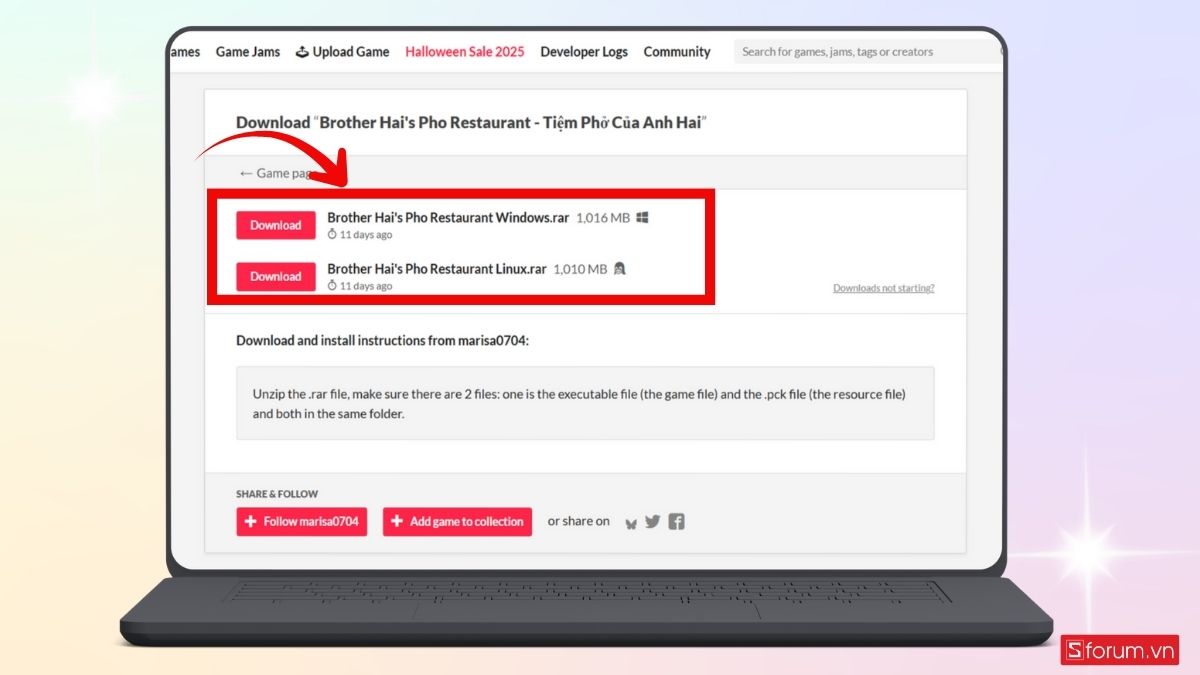This screenshot has width=1200, height=675.
Task: Download the Linux.rar version
Action: coord(276,276)
